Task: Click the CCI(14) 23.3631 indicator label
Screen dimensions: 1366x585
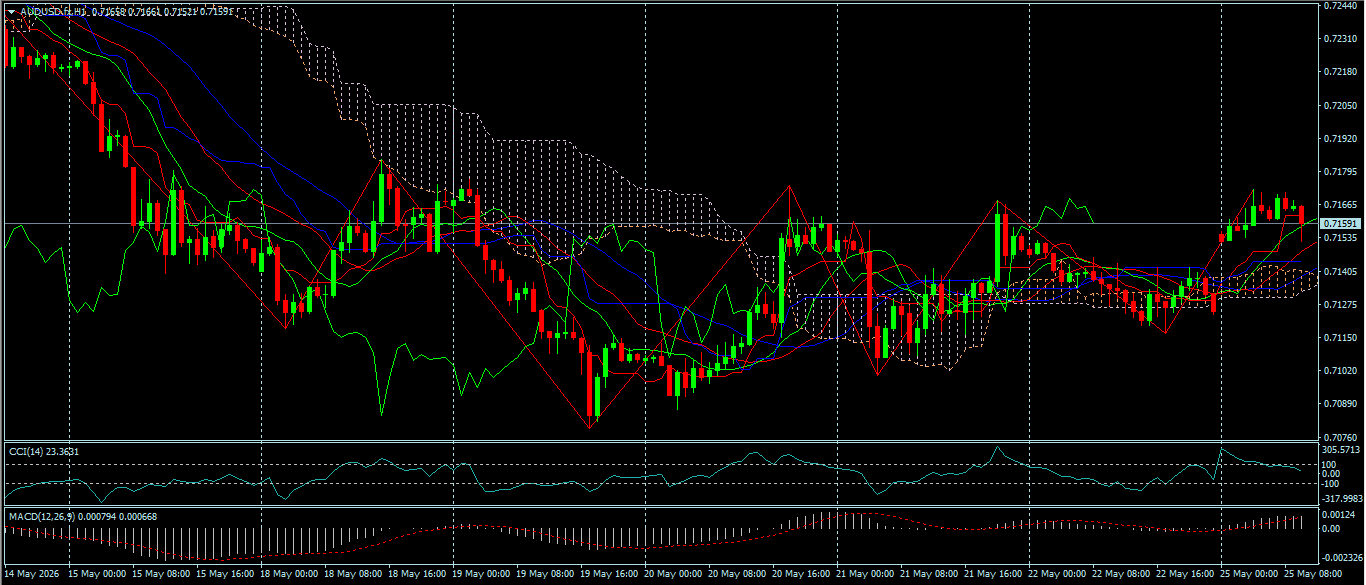Action: point(44,452)
